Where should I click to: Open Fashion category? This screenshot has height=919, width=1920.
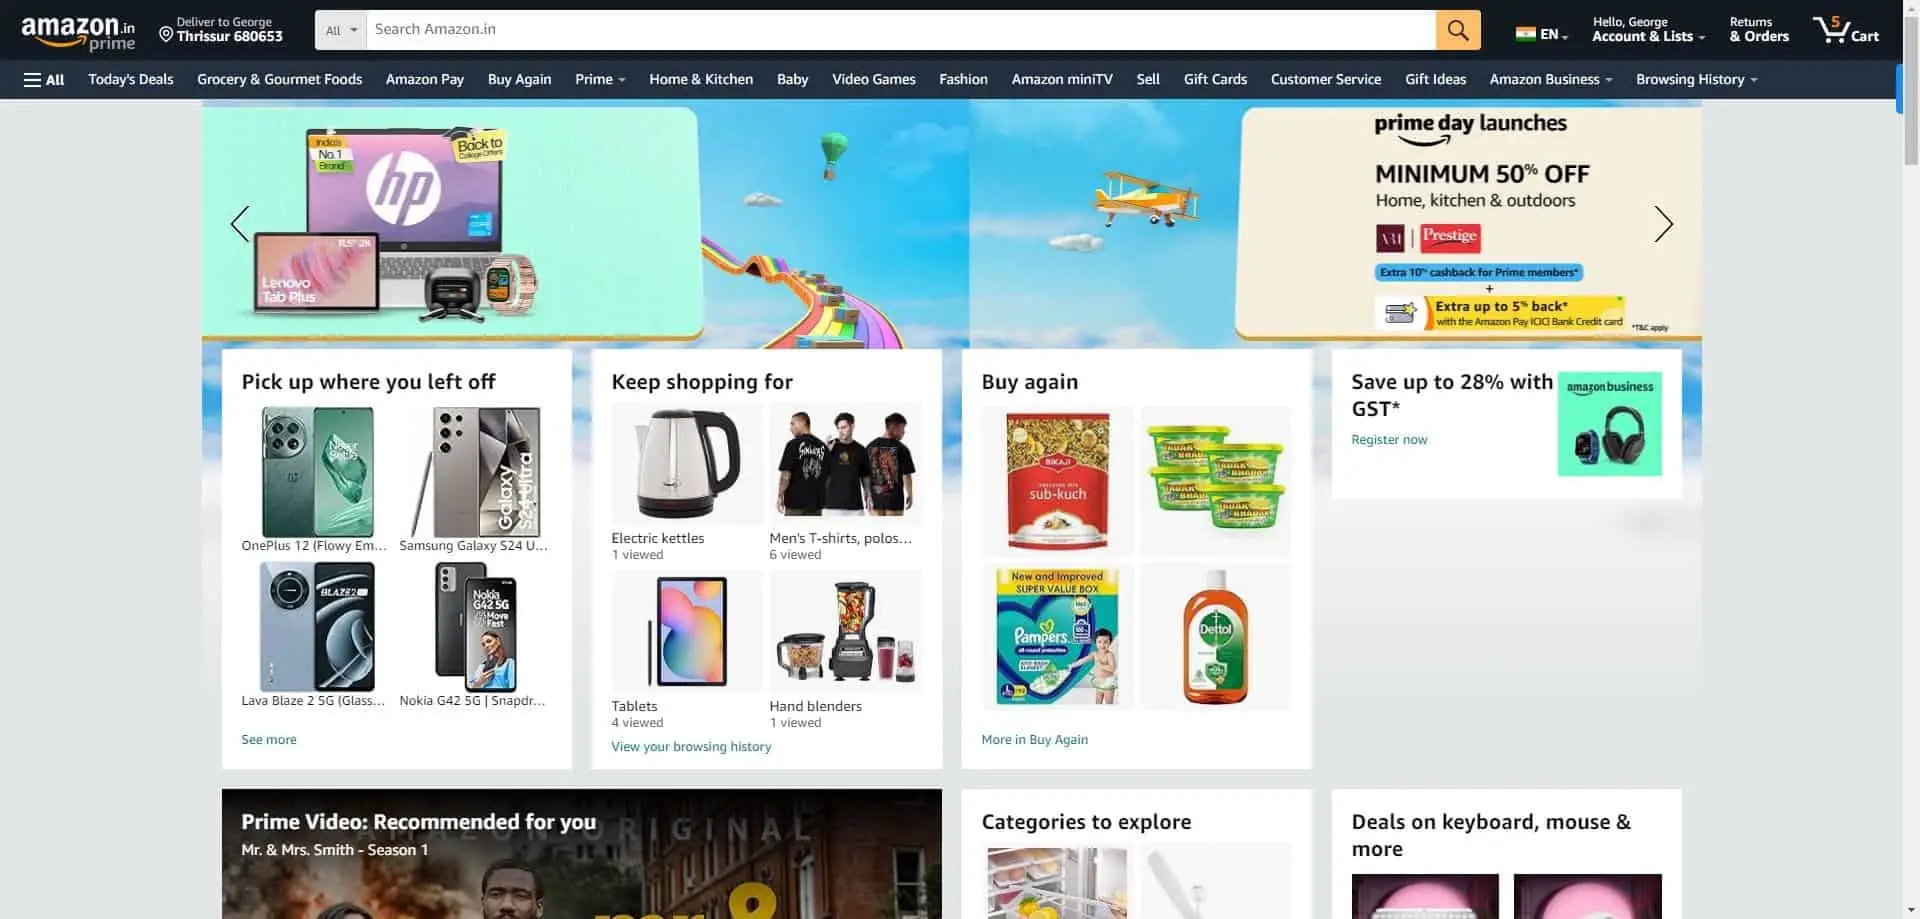pyautogui.click(x=963, y=80)
